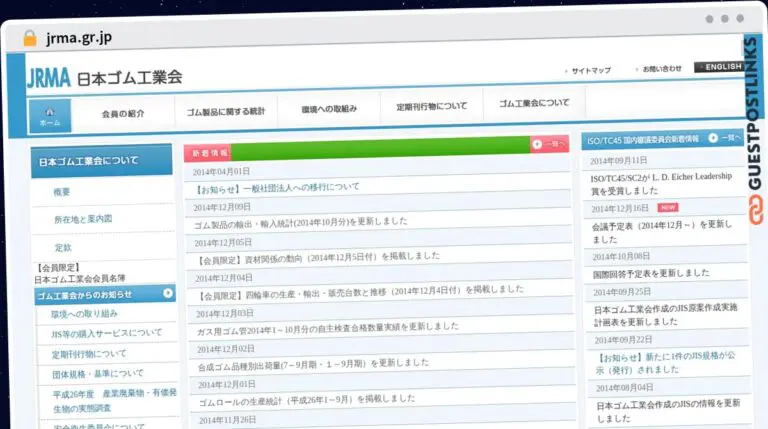This screenshot has width=768, height=429.
Task: Click the arrow icon beside ゴム工業会からのお知らせ
Action: pyautogui.click(x=168, y=294)
